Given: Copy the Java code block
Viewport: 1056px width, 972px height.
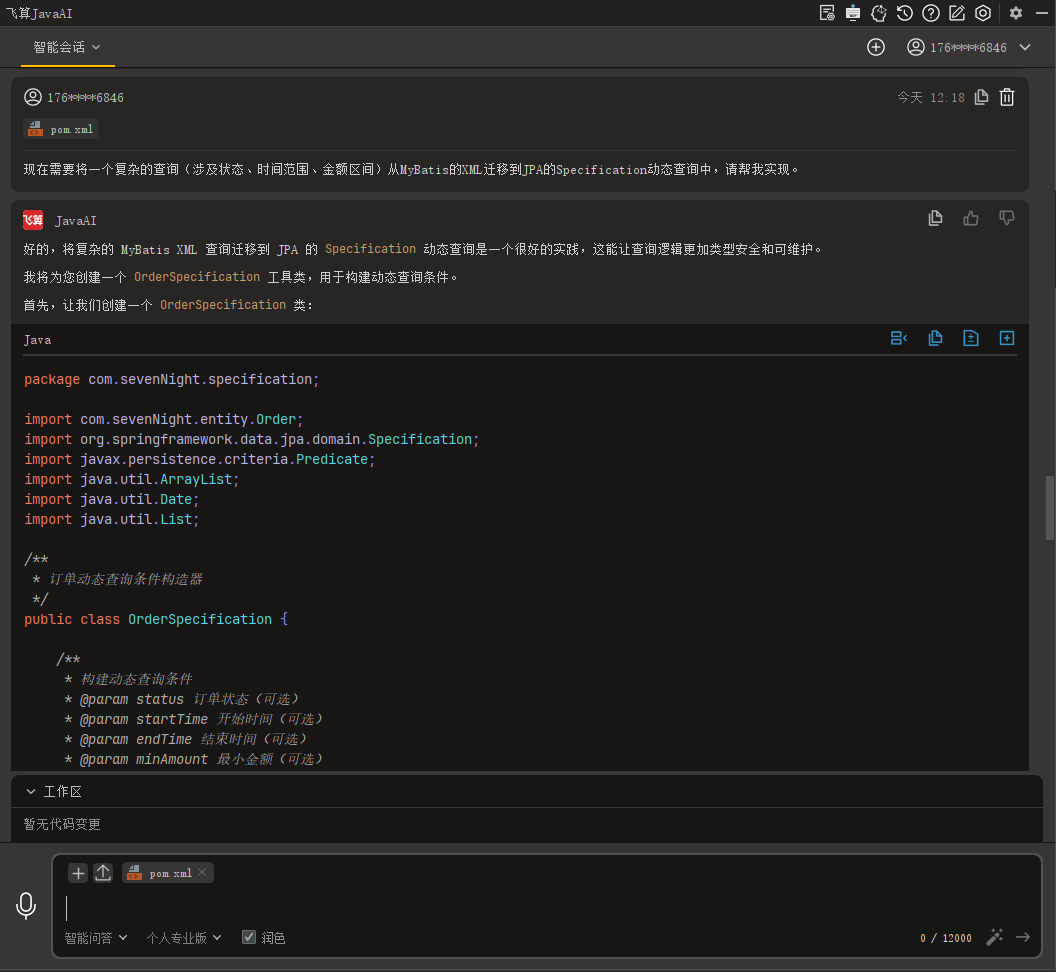Looking at the screenshot, I should coord(935,338).
